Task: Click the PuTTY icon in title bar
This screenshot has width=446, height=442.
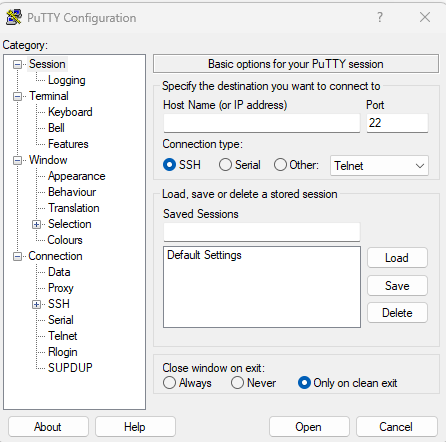Action: (x=14, y=17)
